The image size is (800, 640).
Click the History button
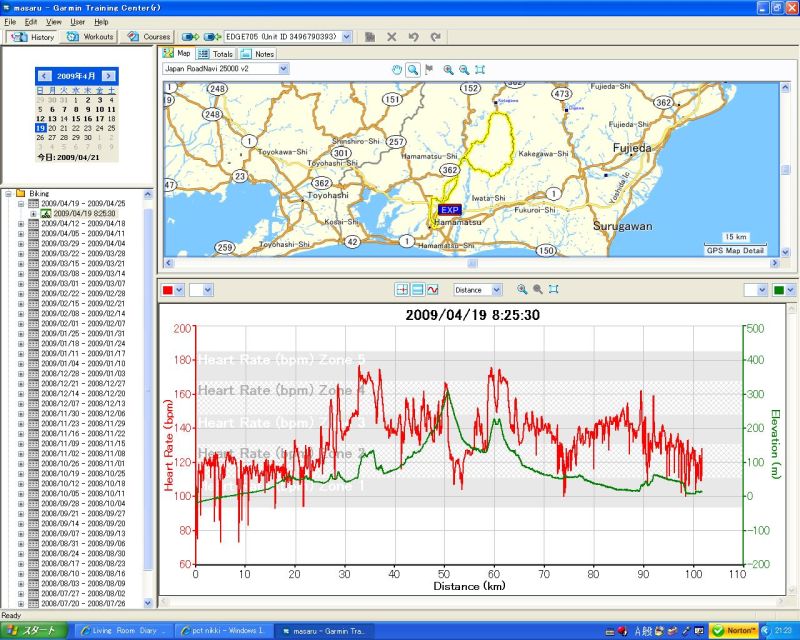[33, 37]
